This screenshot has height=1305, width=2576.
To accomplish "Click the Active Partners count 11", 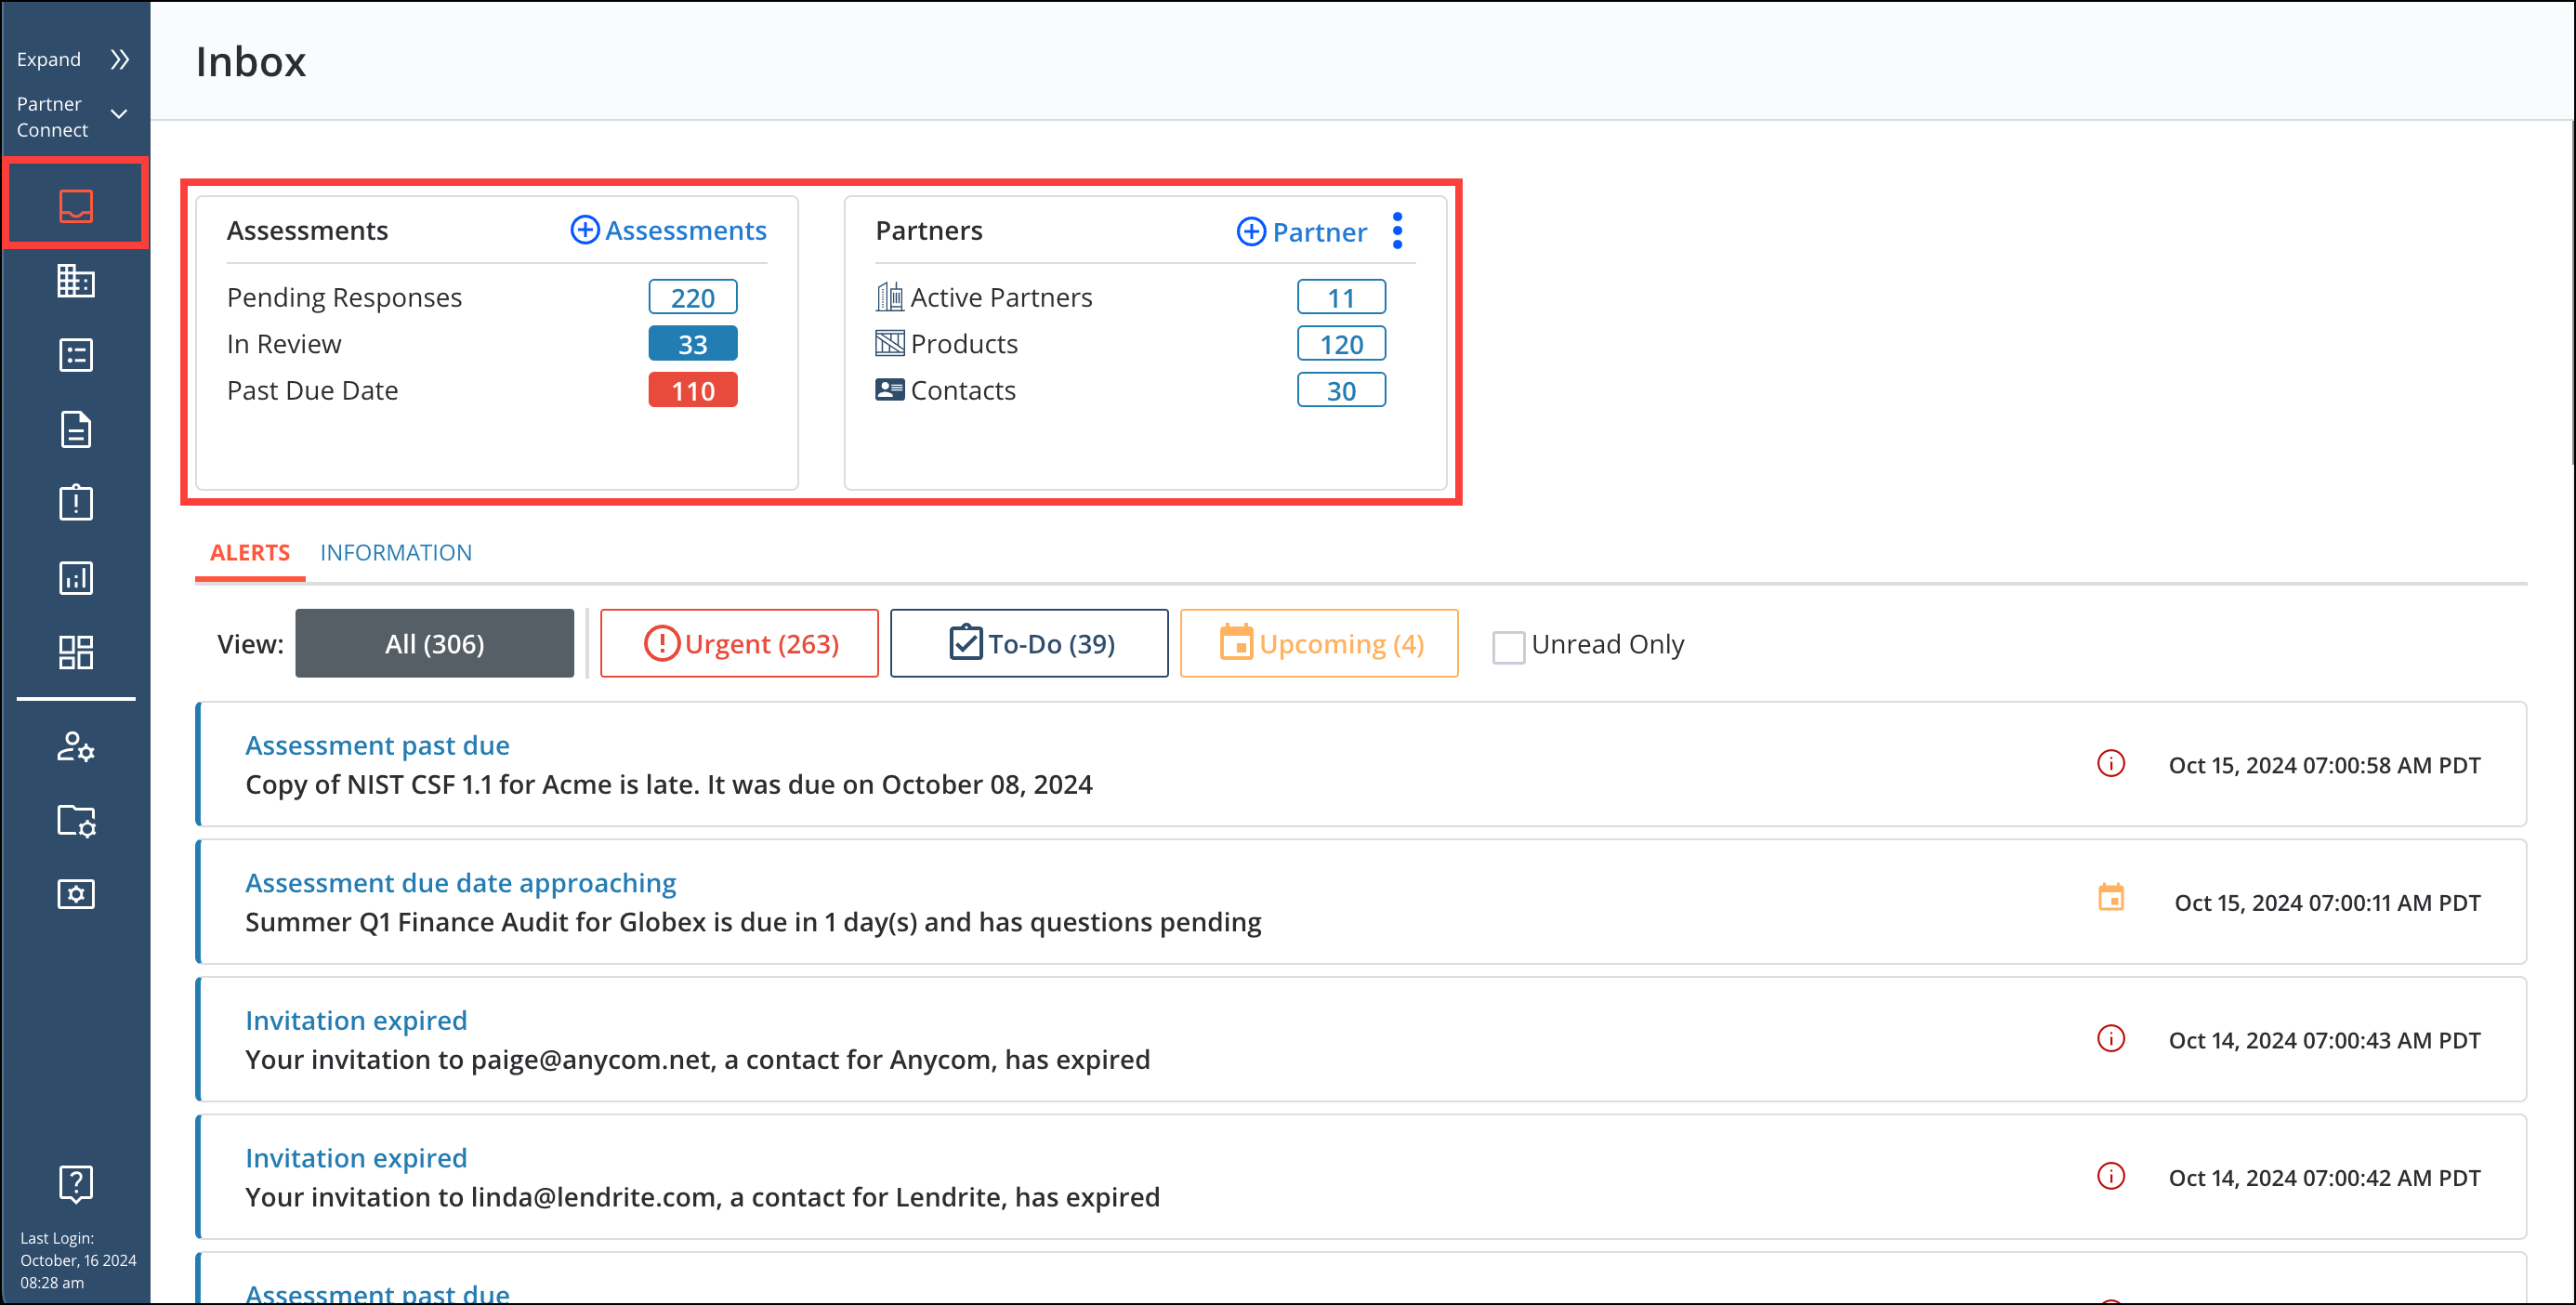I will 1341,297.
